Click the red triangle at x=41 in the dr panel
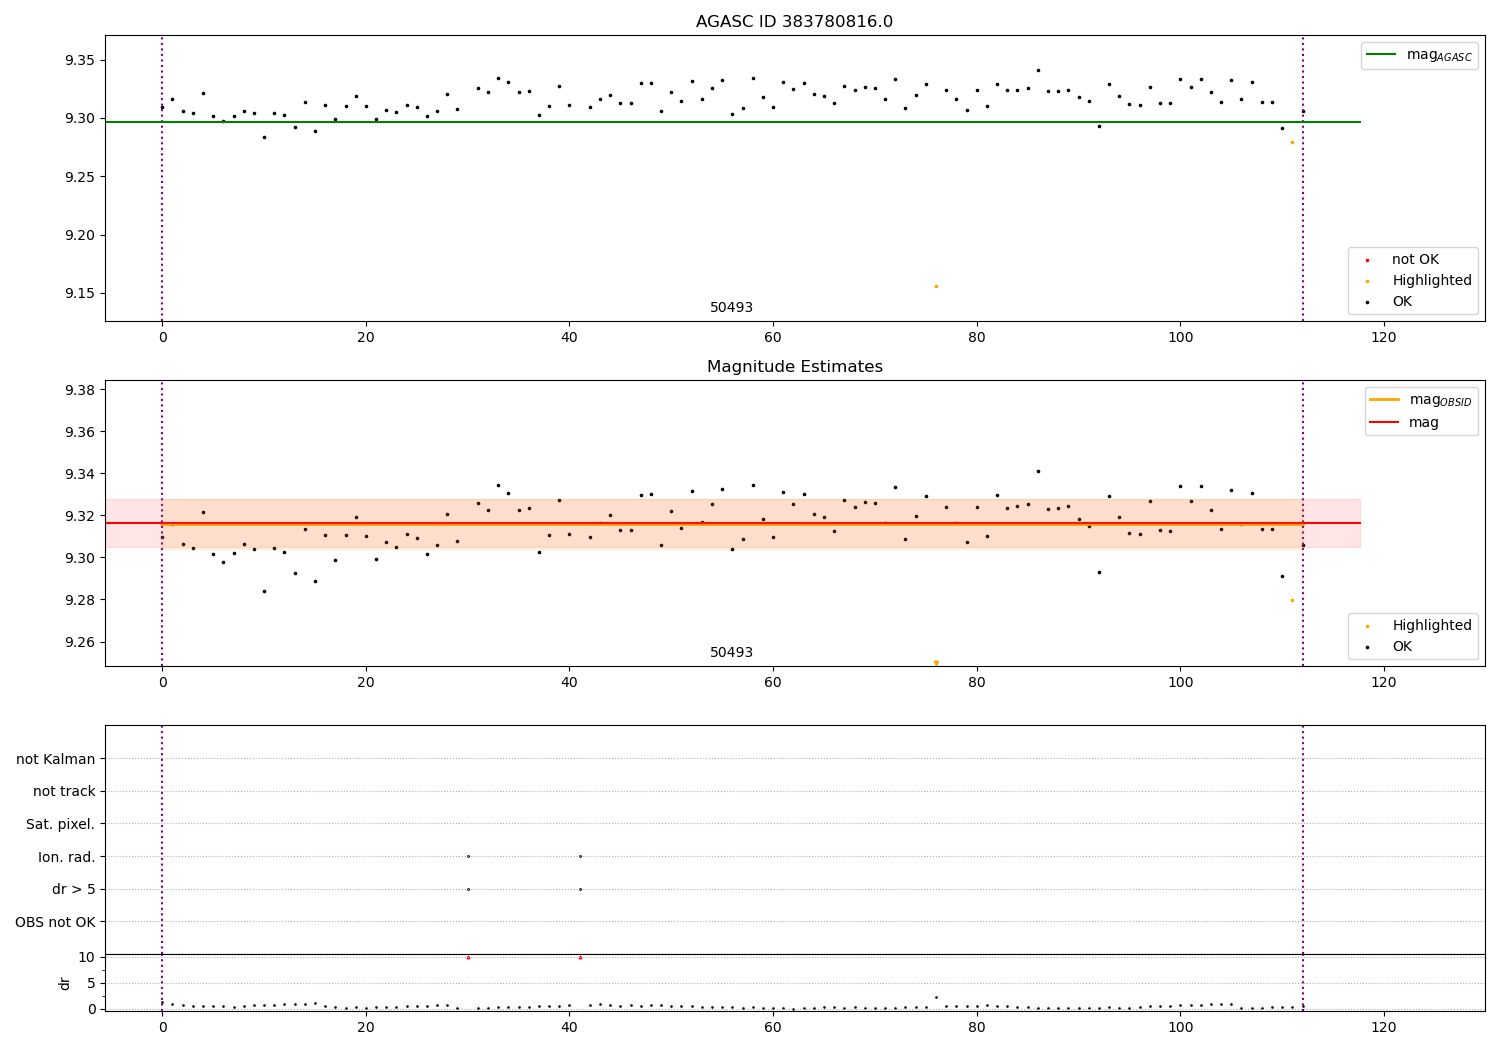The width and height of the screenshot is (1500, 1050). 580,957
